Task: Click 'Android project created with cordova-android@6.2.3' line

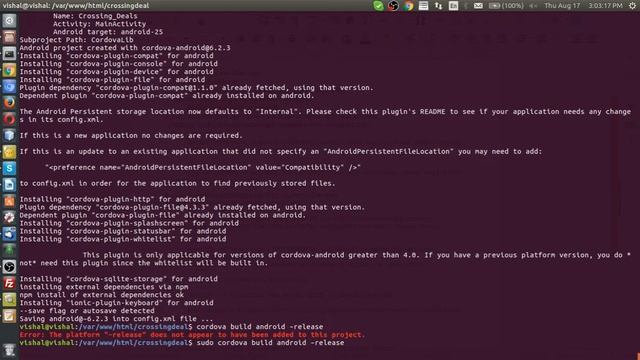Action: 125,48
